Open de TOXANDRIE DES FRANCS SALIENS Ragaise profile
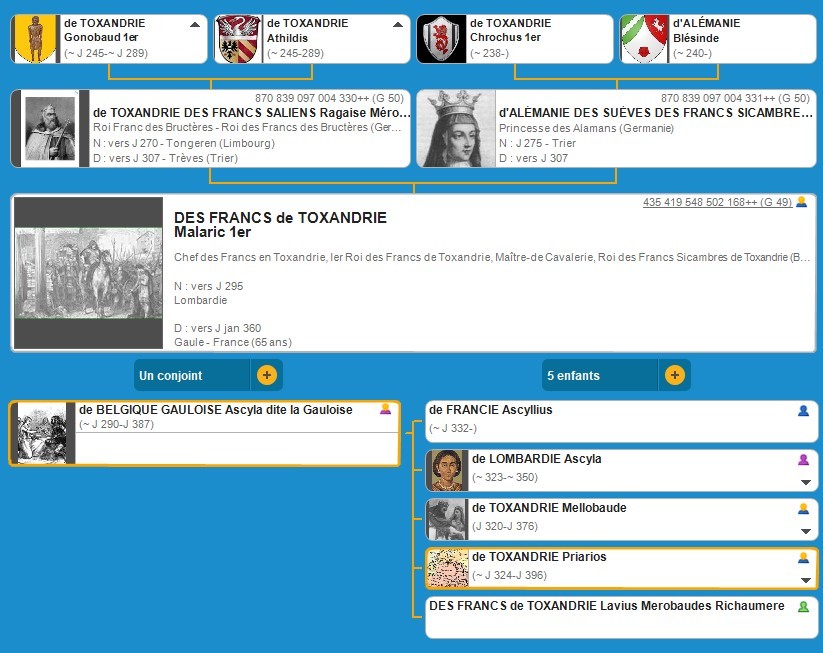 [251, 113]
